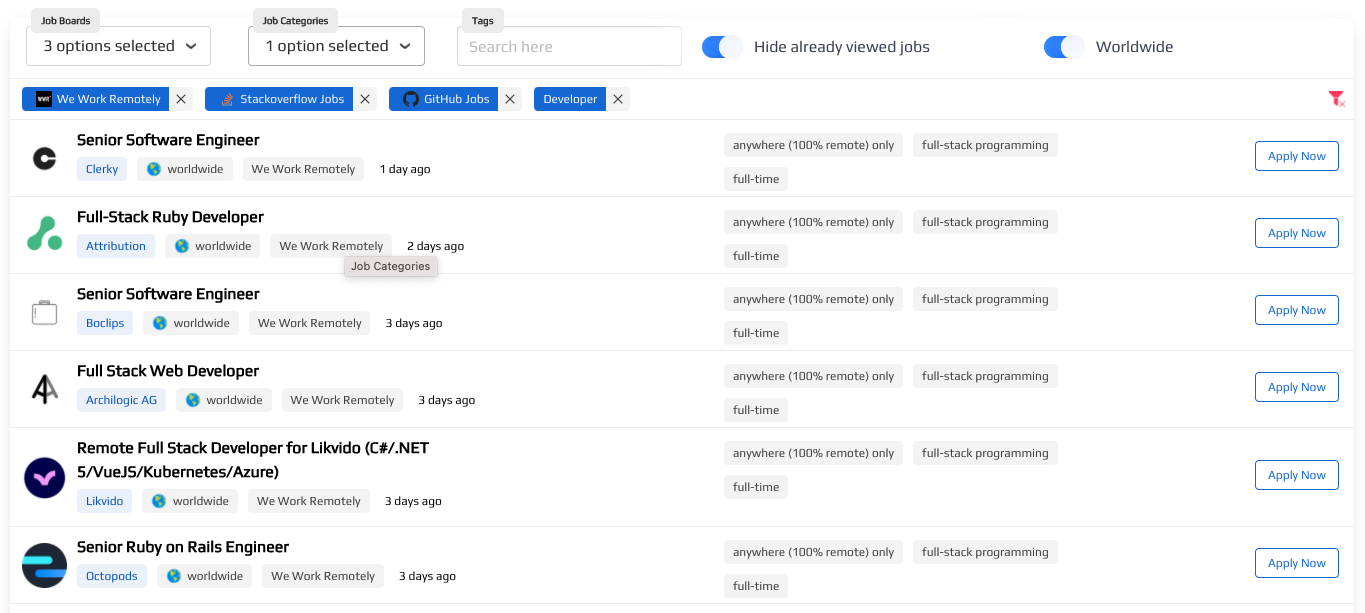The width and height of the screenshot is (1365, 613).
Task: Select the full-stack programming tag for Octopods
Action: (984, 552)
